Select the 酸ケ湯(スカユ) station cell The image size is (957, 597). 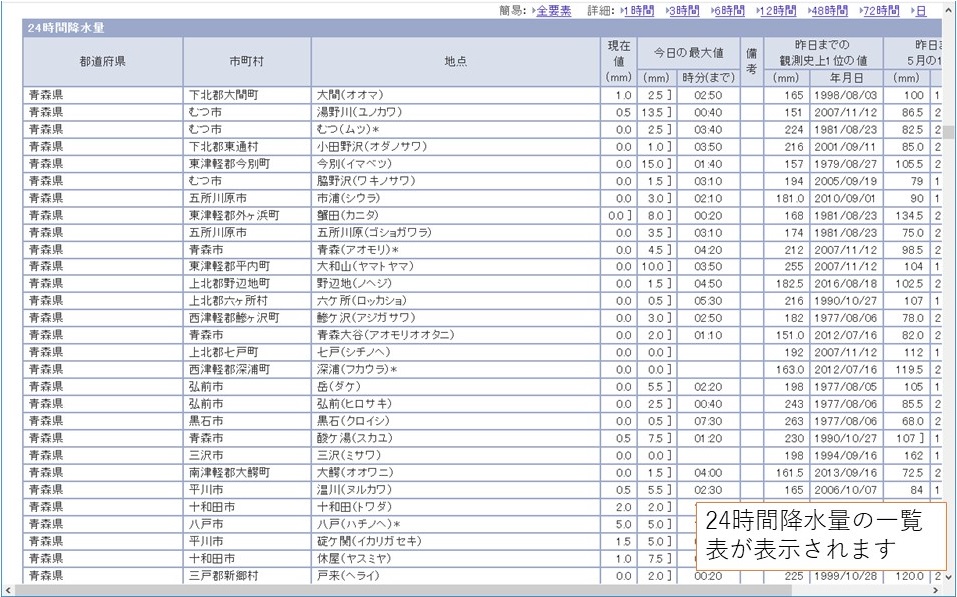click(x=455, y=438)
